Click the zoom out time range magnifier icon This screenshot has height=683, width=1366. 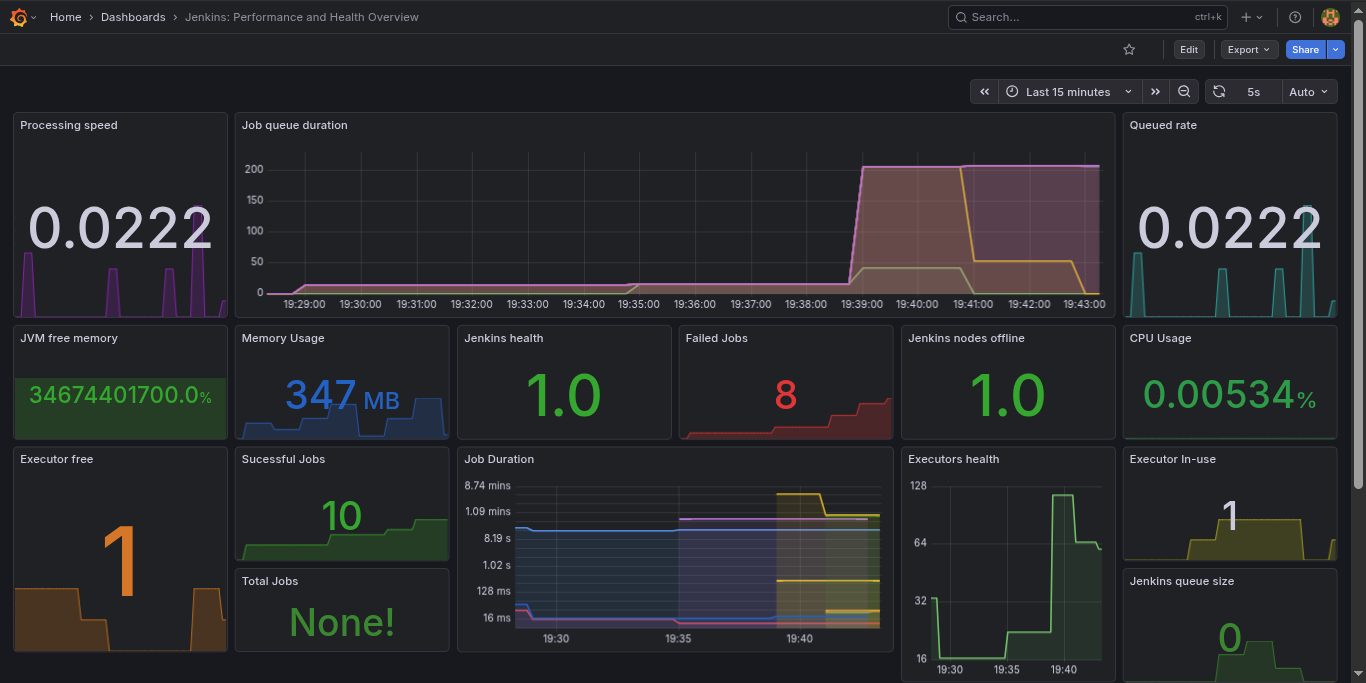(x=1184, y=91)
